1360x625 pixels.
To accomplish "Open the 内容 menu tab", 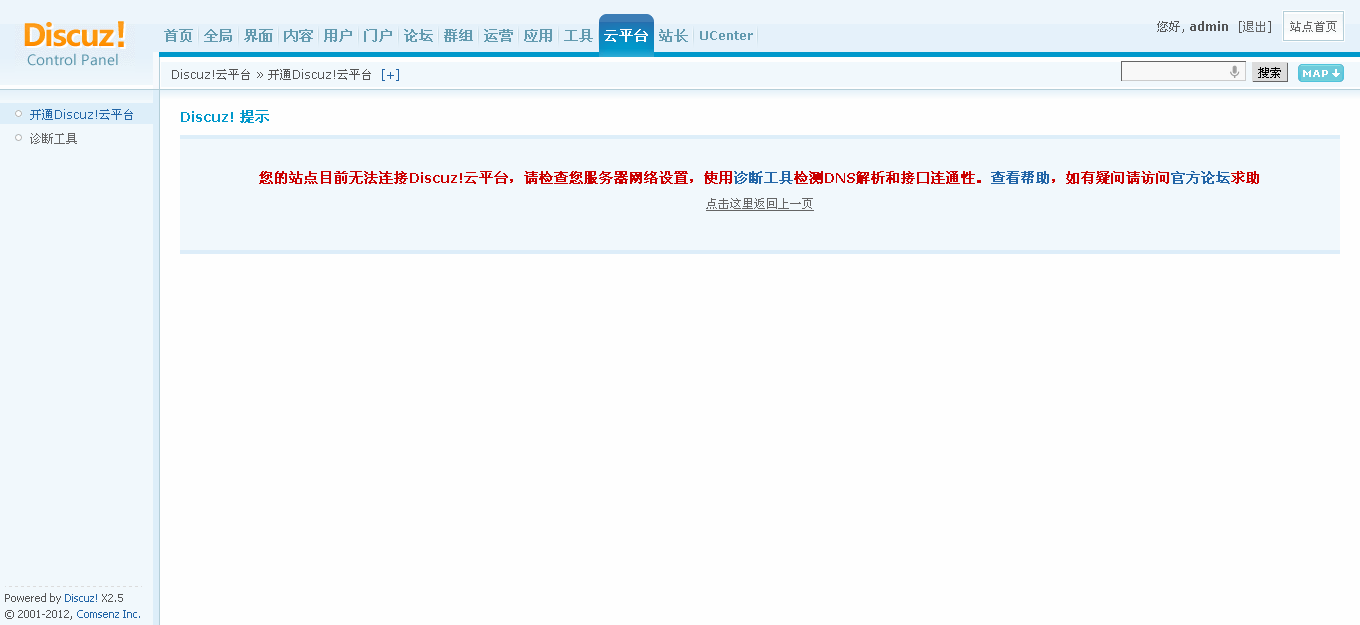I will 298,36.
